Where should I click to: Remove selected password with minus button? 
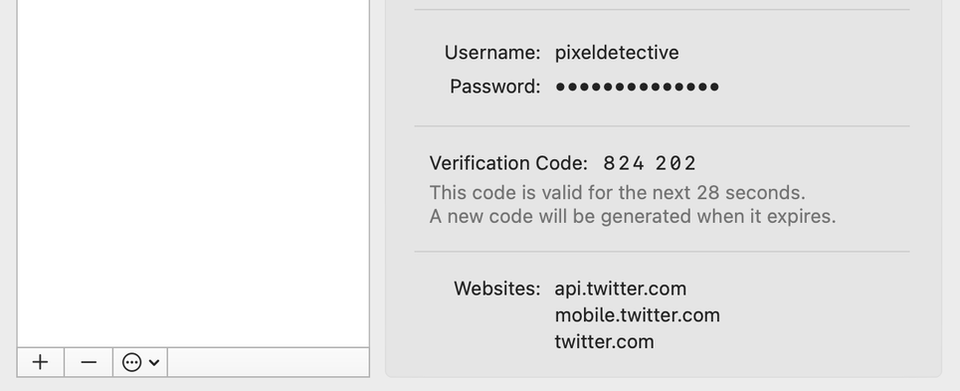[89, 362]
